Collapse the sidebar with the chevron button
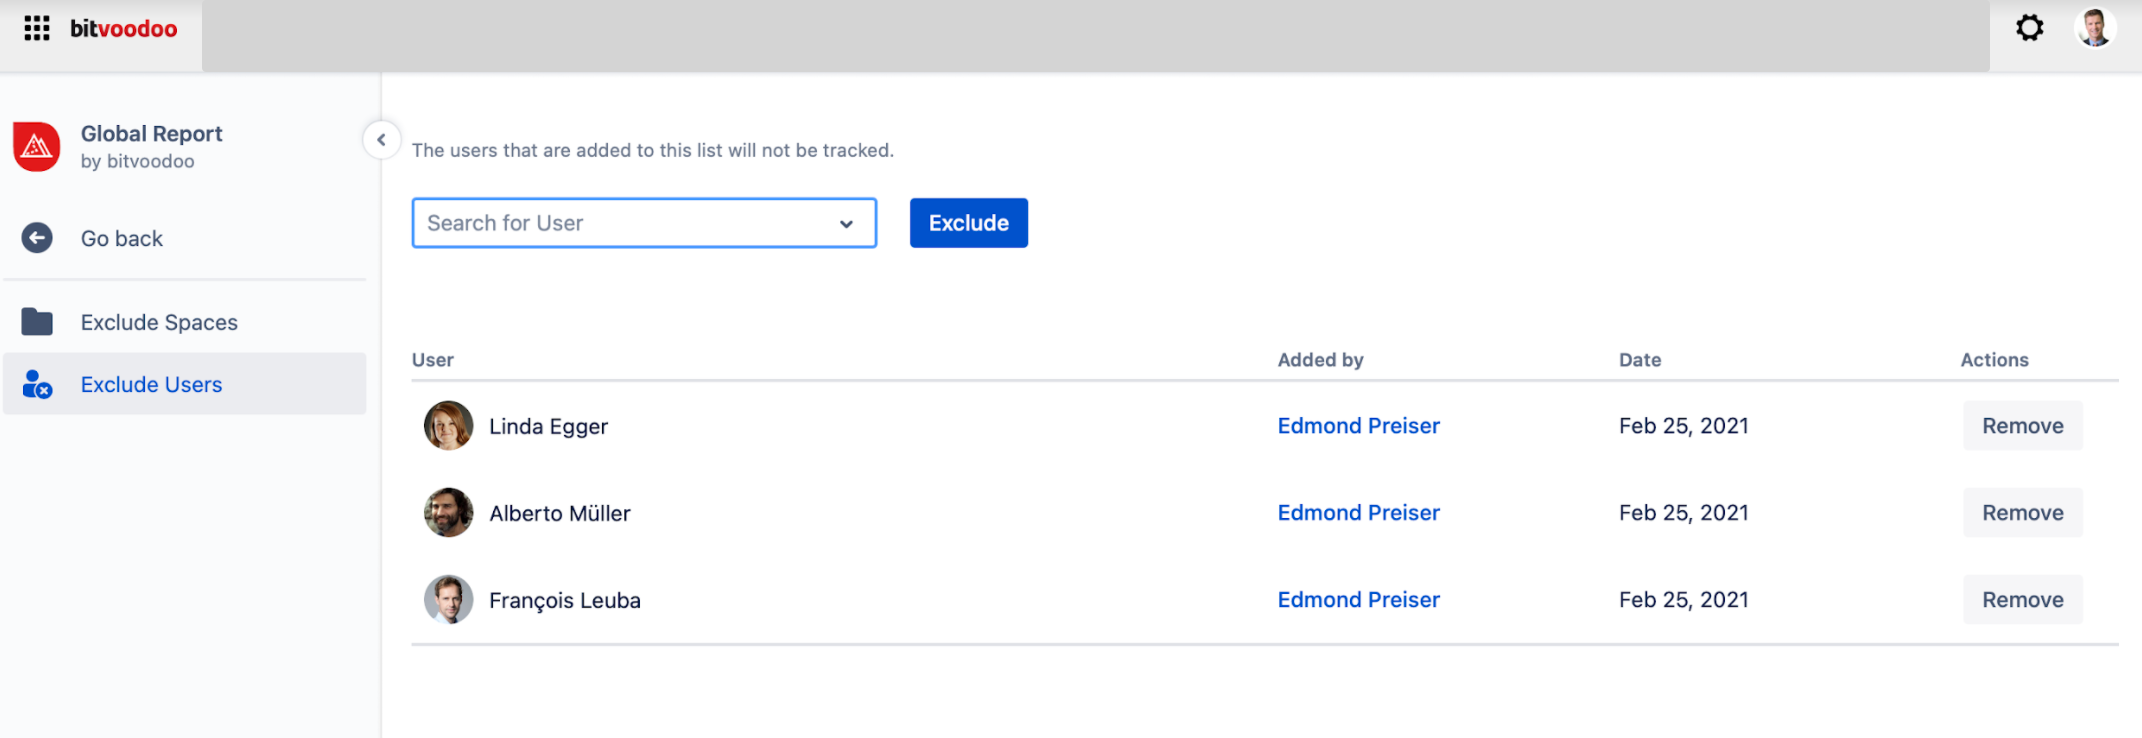This screenshot has width=2142, height=738. 381,140
